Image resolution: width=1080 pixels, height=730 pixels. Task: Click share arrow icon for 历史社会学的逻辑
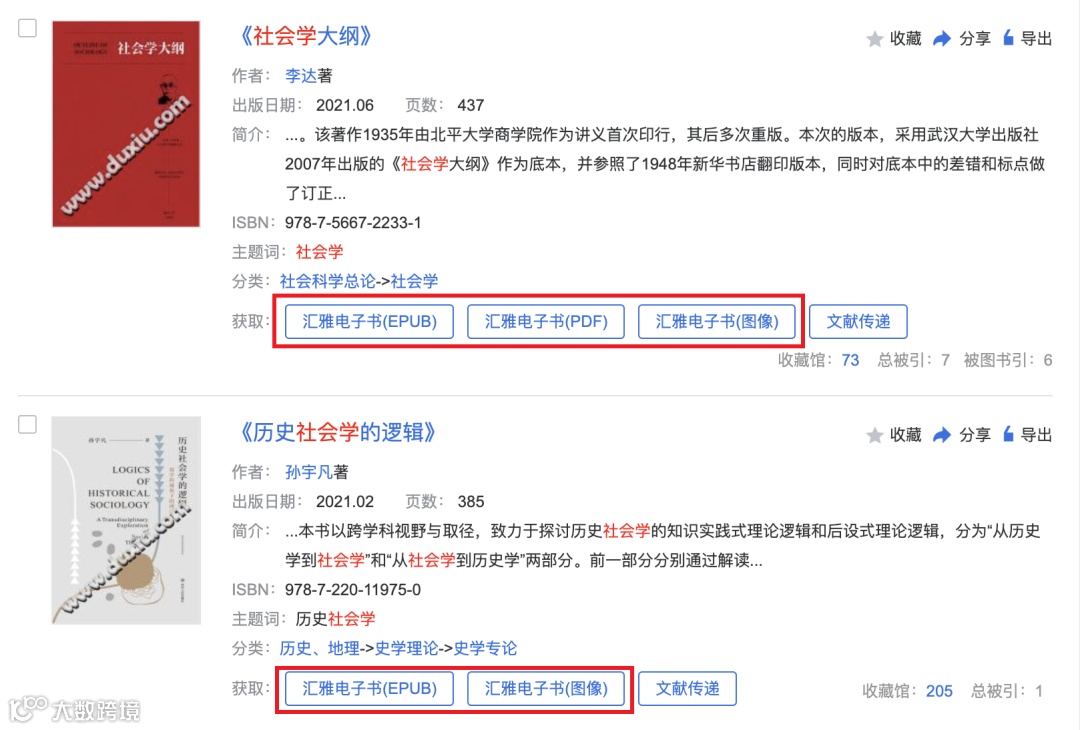(942, 435)
